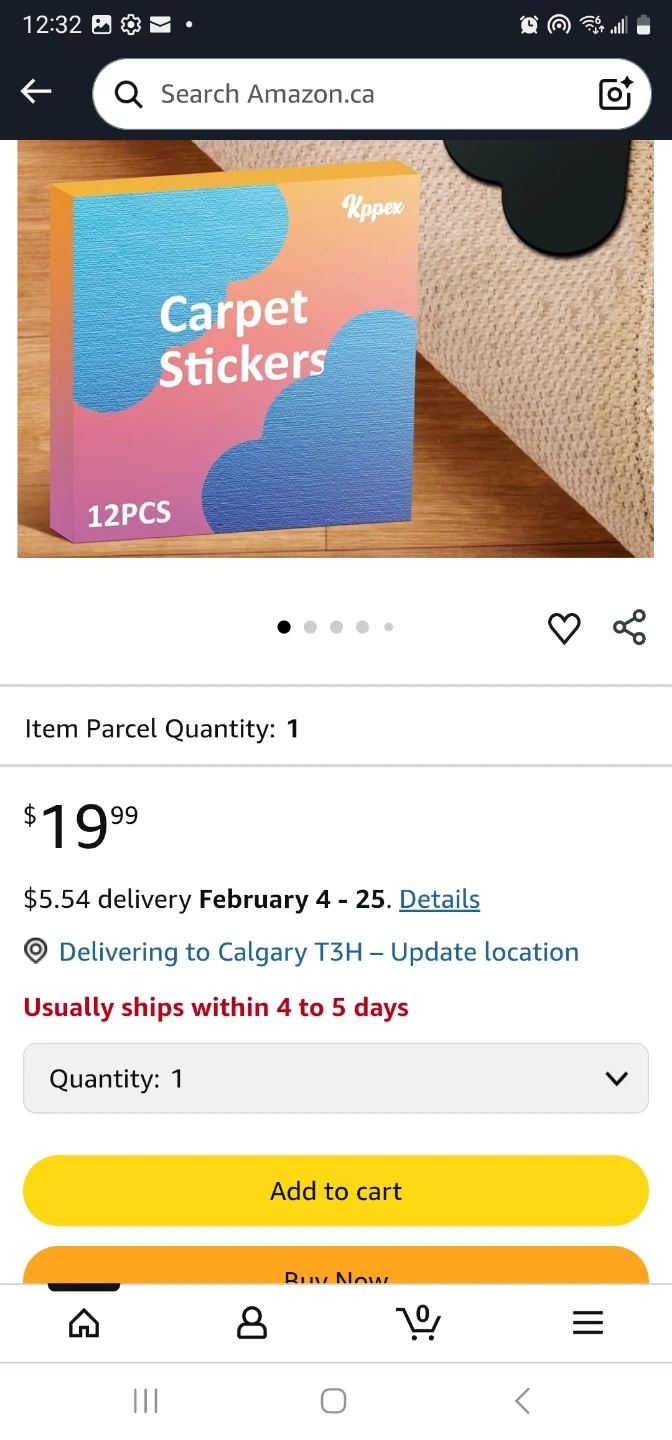672x1440 pixels.
Task: Tap the location pin icon
Action: point(36,952)
